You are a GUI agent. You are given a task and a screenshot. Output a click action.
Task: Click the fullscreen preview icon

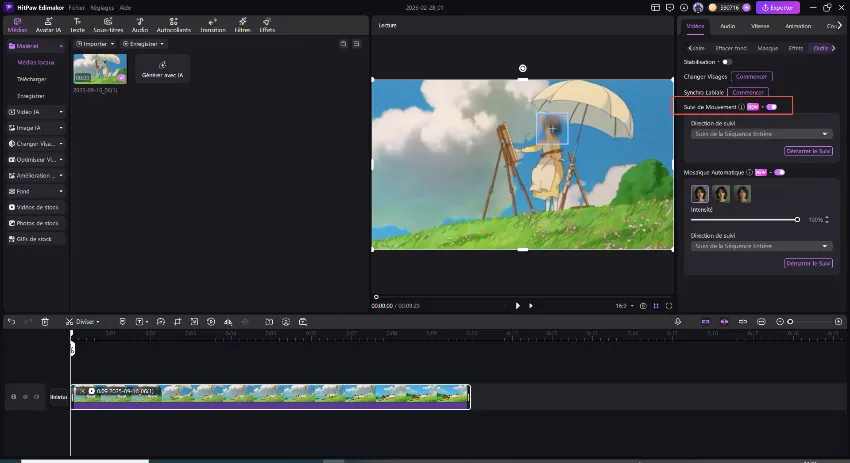669,306
